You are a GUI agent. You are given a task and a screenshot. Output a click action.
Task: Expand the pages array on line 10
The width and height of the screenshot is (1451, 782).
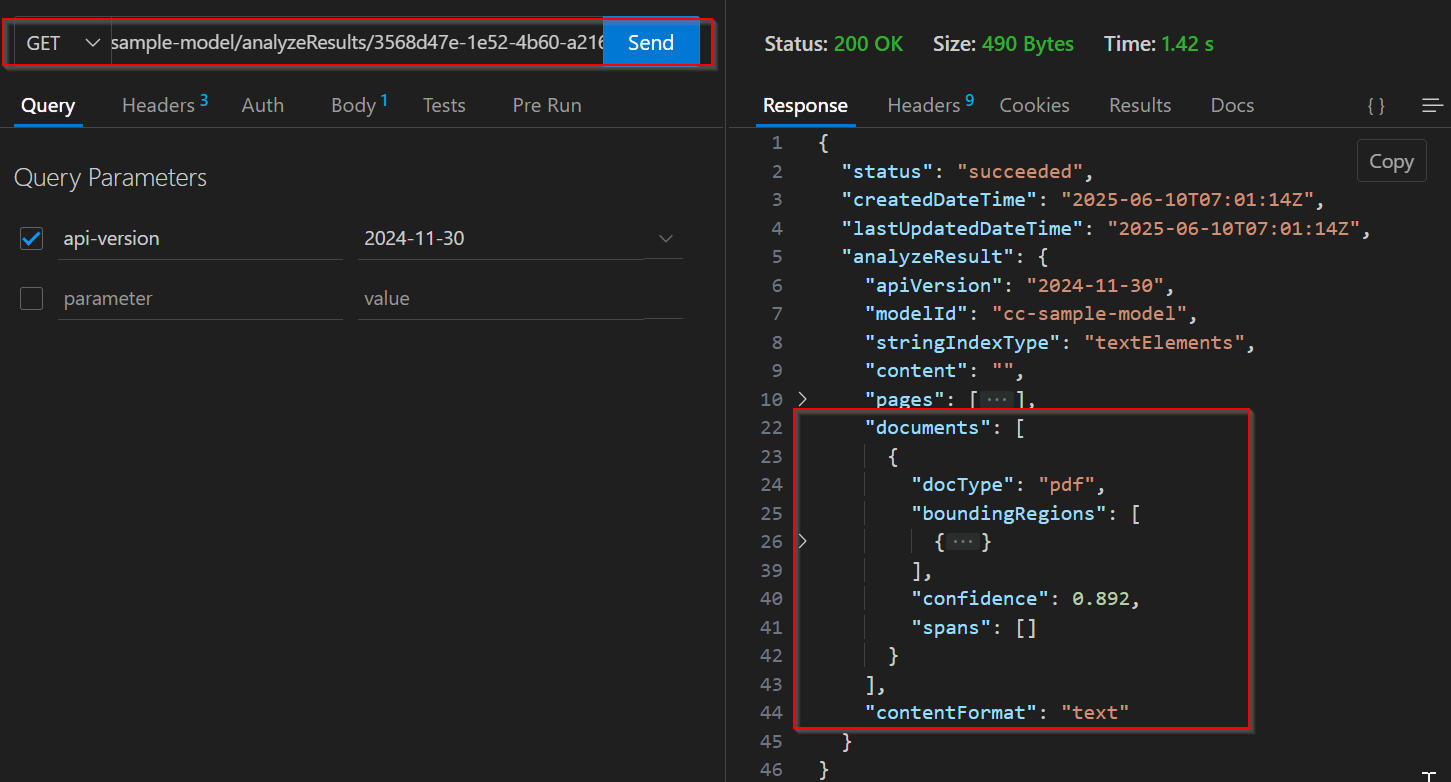click(x=801, y=398)
